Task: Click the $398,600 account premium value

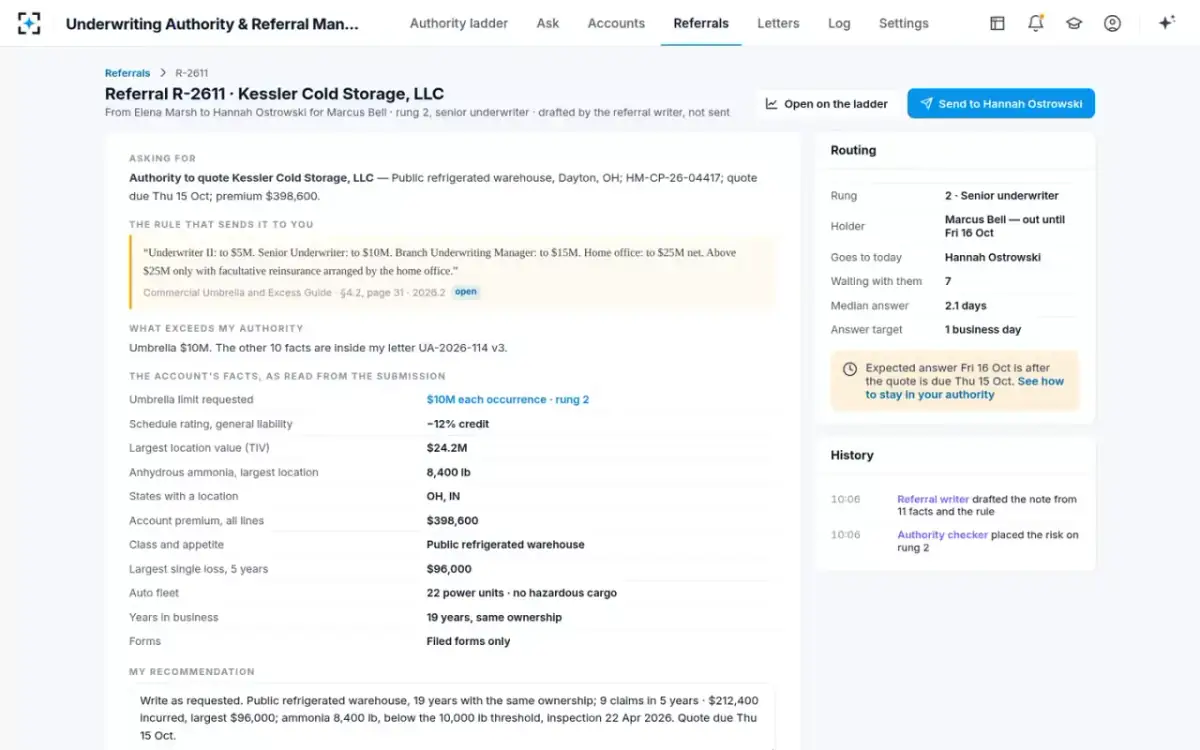Action: click(x=452, y=520)
